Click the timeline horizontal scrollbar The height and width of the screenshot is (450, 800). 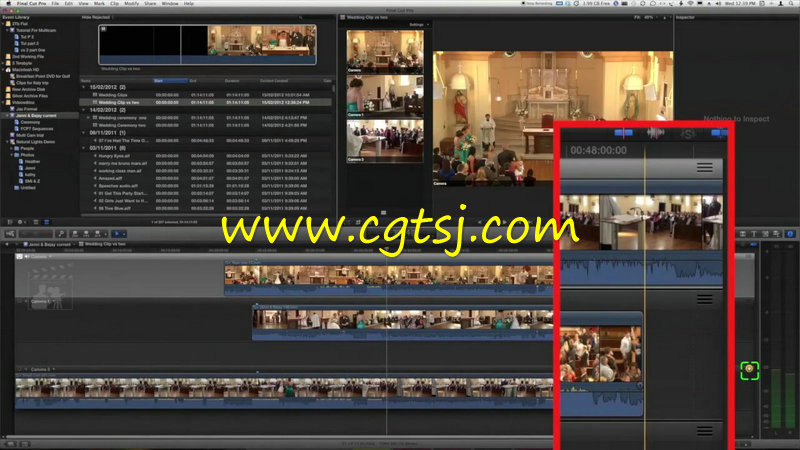click(378, 437)
